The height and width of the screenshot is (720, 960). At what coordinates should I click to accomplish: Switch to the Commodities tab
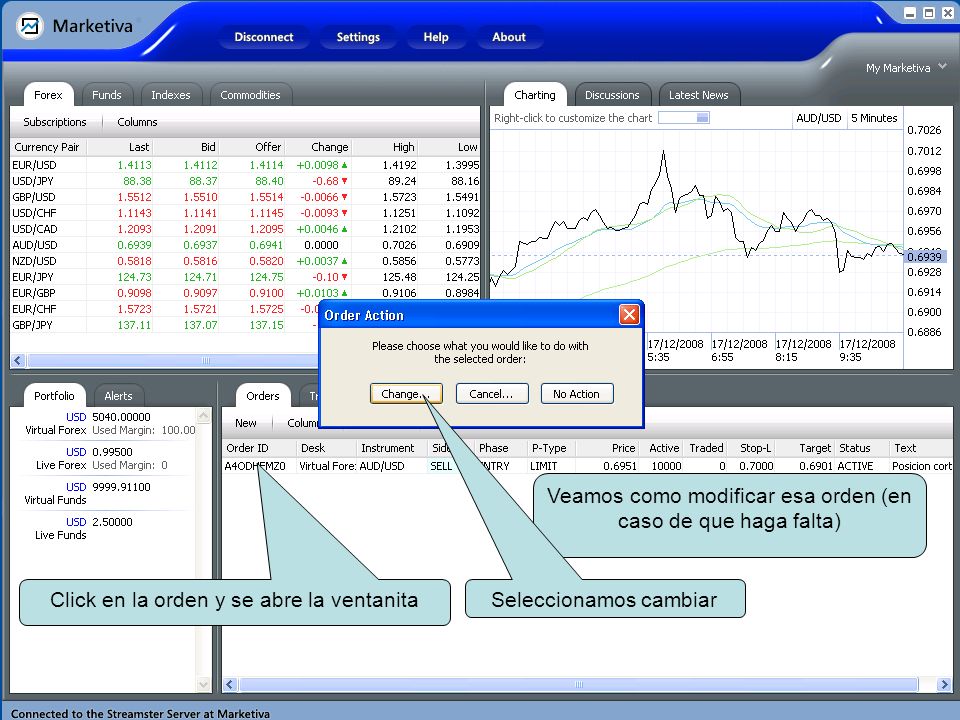click(x=250, y=95)
